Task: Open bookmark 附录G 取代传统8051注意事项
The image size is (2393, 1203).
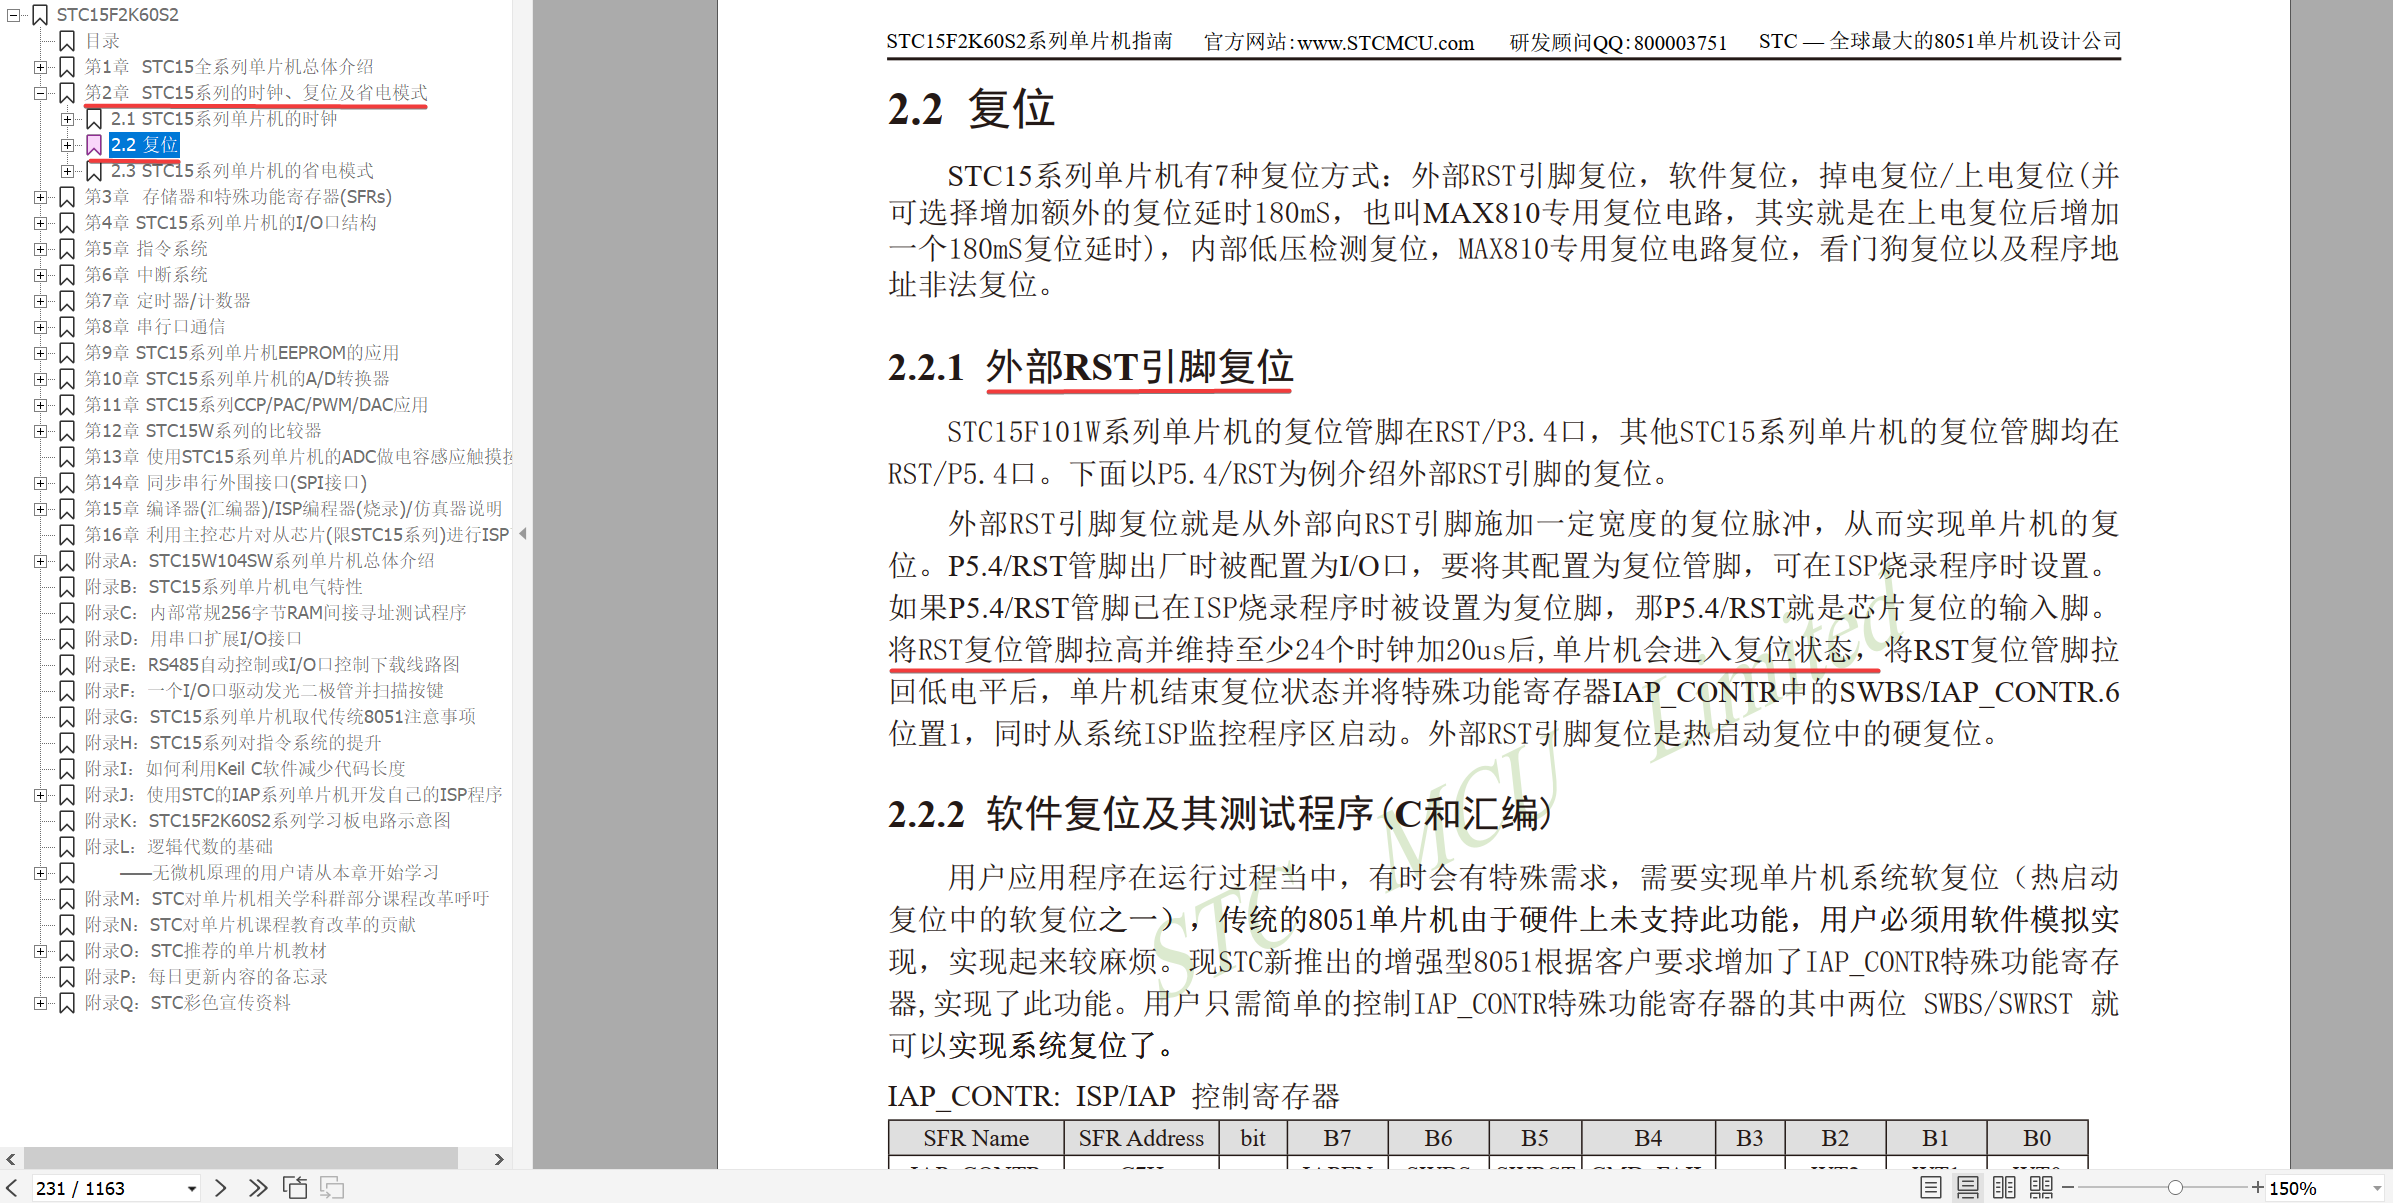Action: pos(280,717)
